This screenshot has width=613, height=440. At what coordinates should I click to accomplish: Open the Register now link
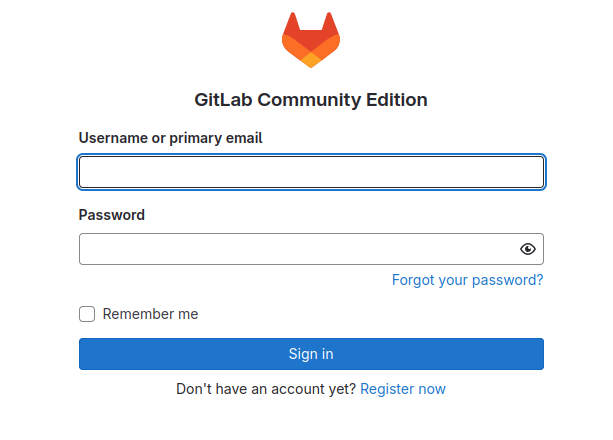tap(403, 389)
